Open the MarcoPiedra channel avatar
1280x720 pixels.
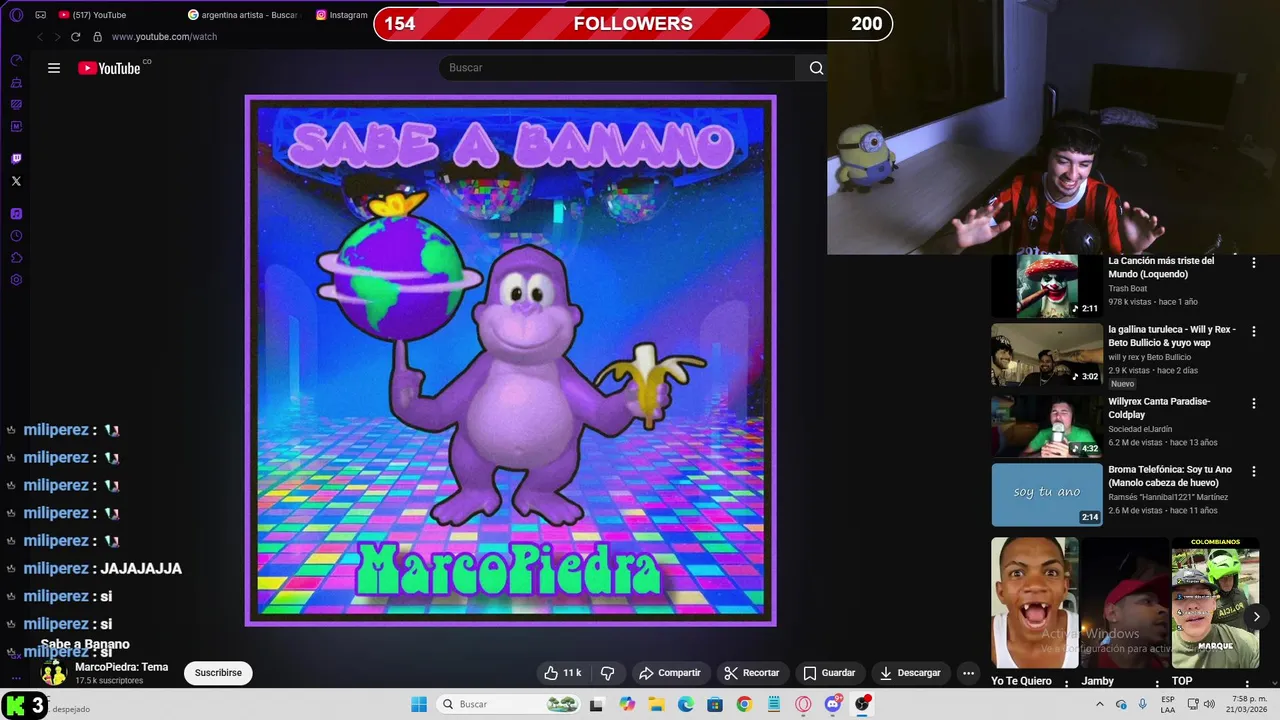coord(53,673)
